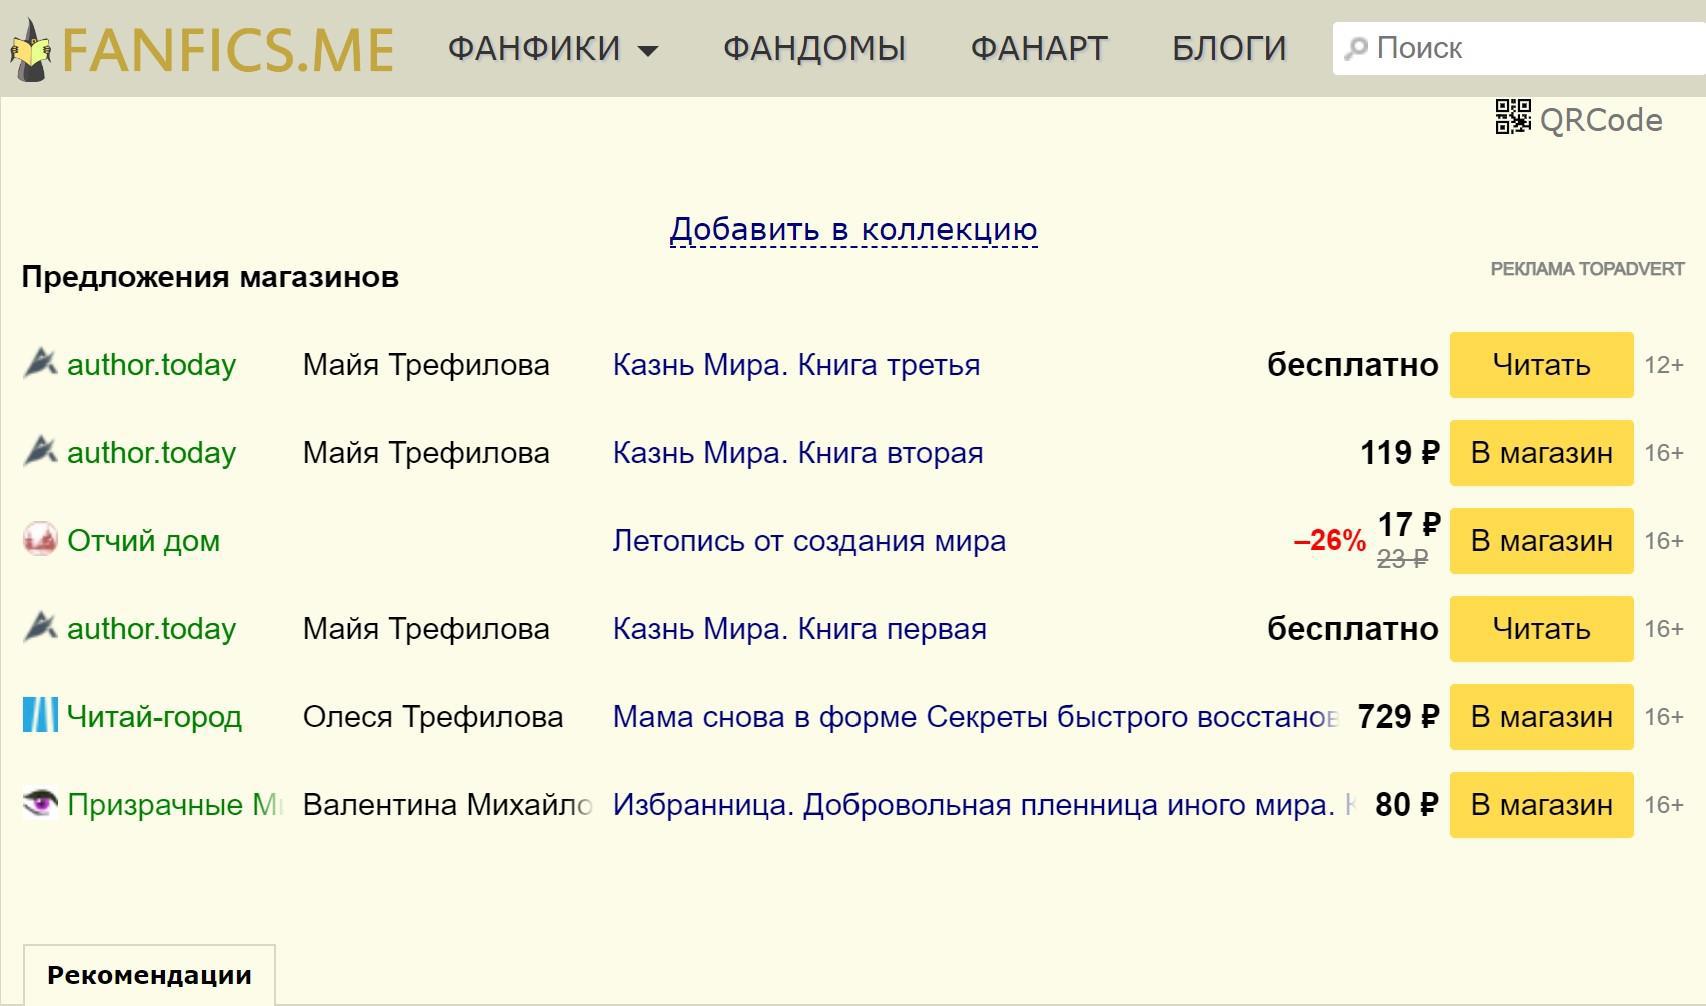Click author Майя Трефилова in Книга третья row
The image size is (1706, 1006).
click(426, 365)
